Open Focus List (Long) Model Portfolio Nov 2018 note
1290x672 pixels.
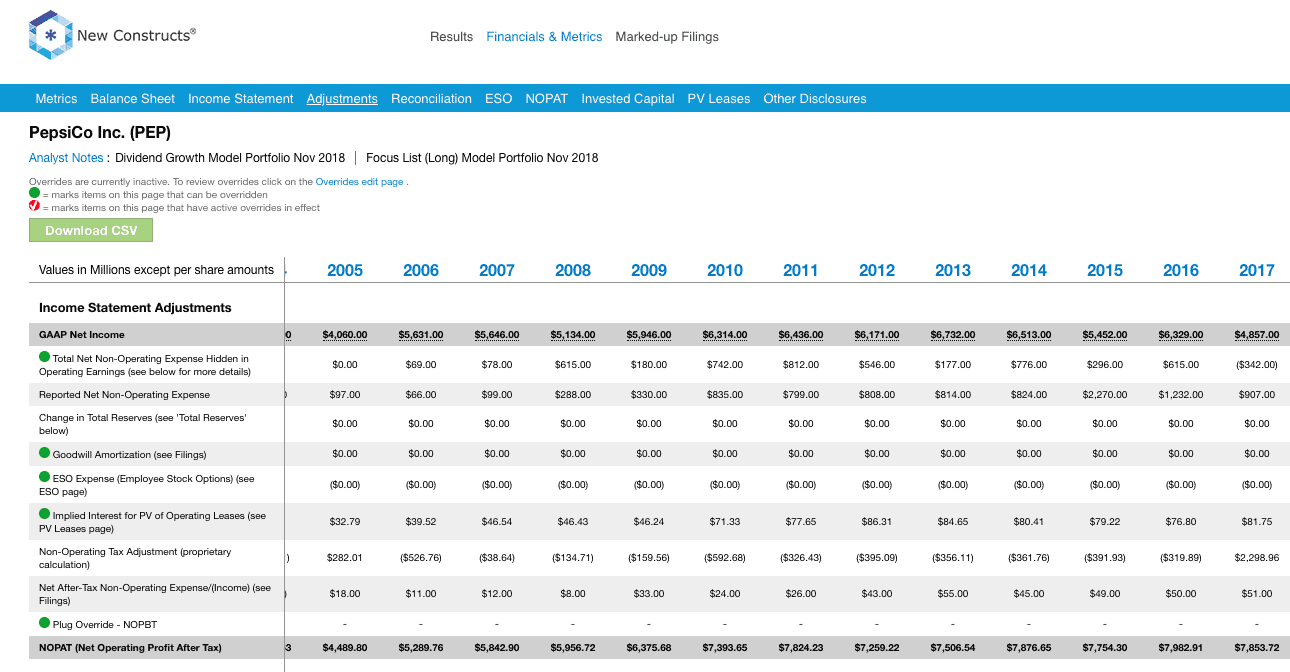(x=482, y=158)
